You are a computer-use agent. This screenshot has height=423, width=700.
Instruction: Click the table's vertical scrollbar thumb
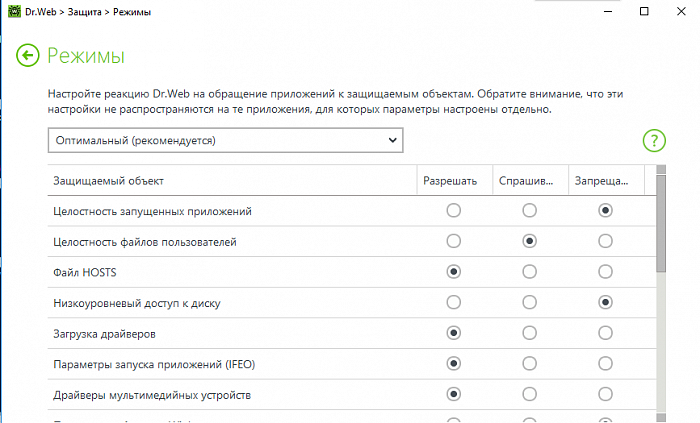pyautogui.click(x=661, y=223)
